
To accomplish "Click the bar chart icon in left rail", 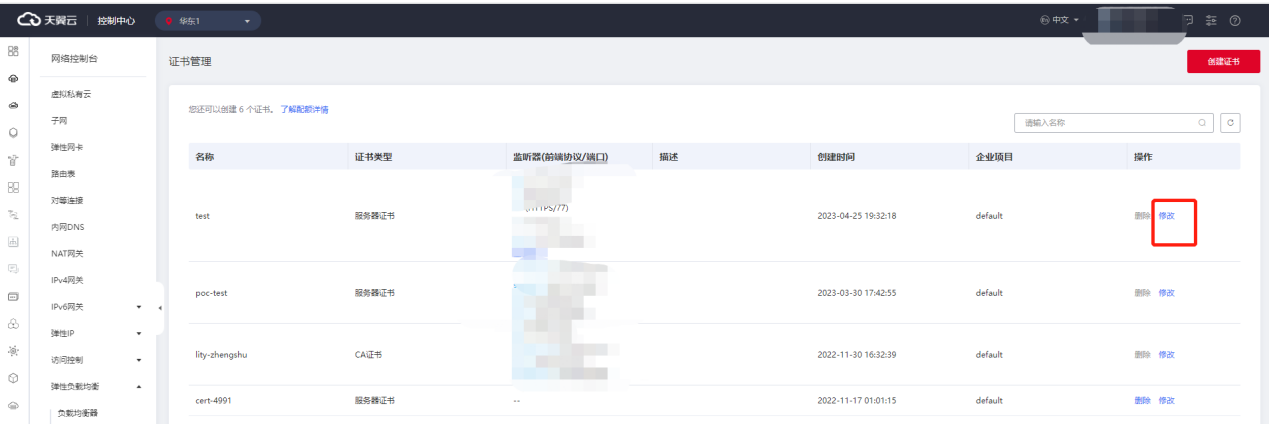I will click(x=14, y=241).
